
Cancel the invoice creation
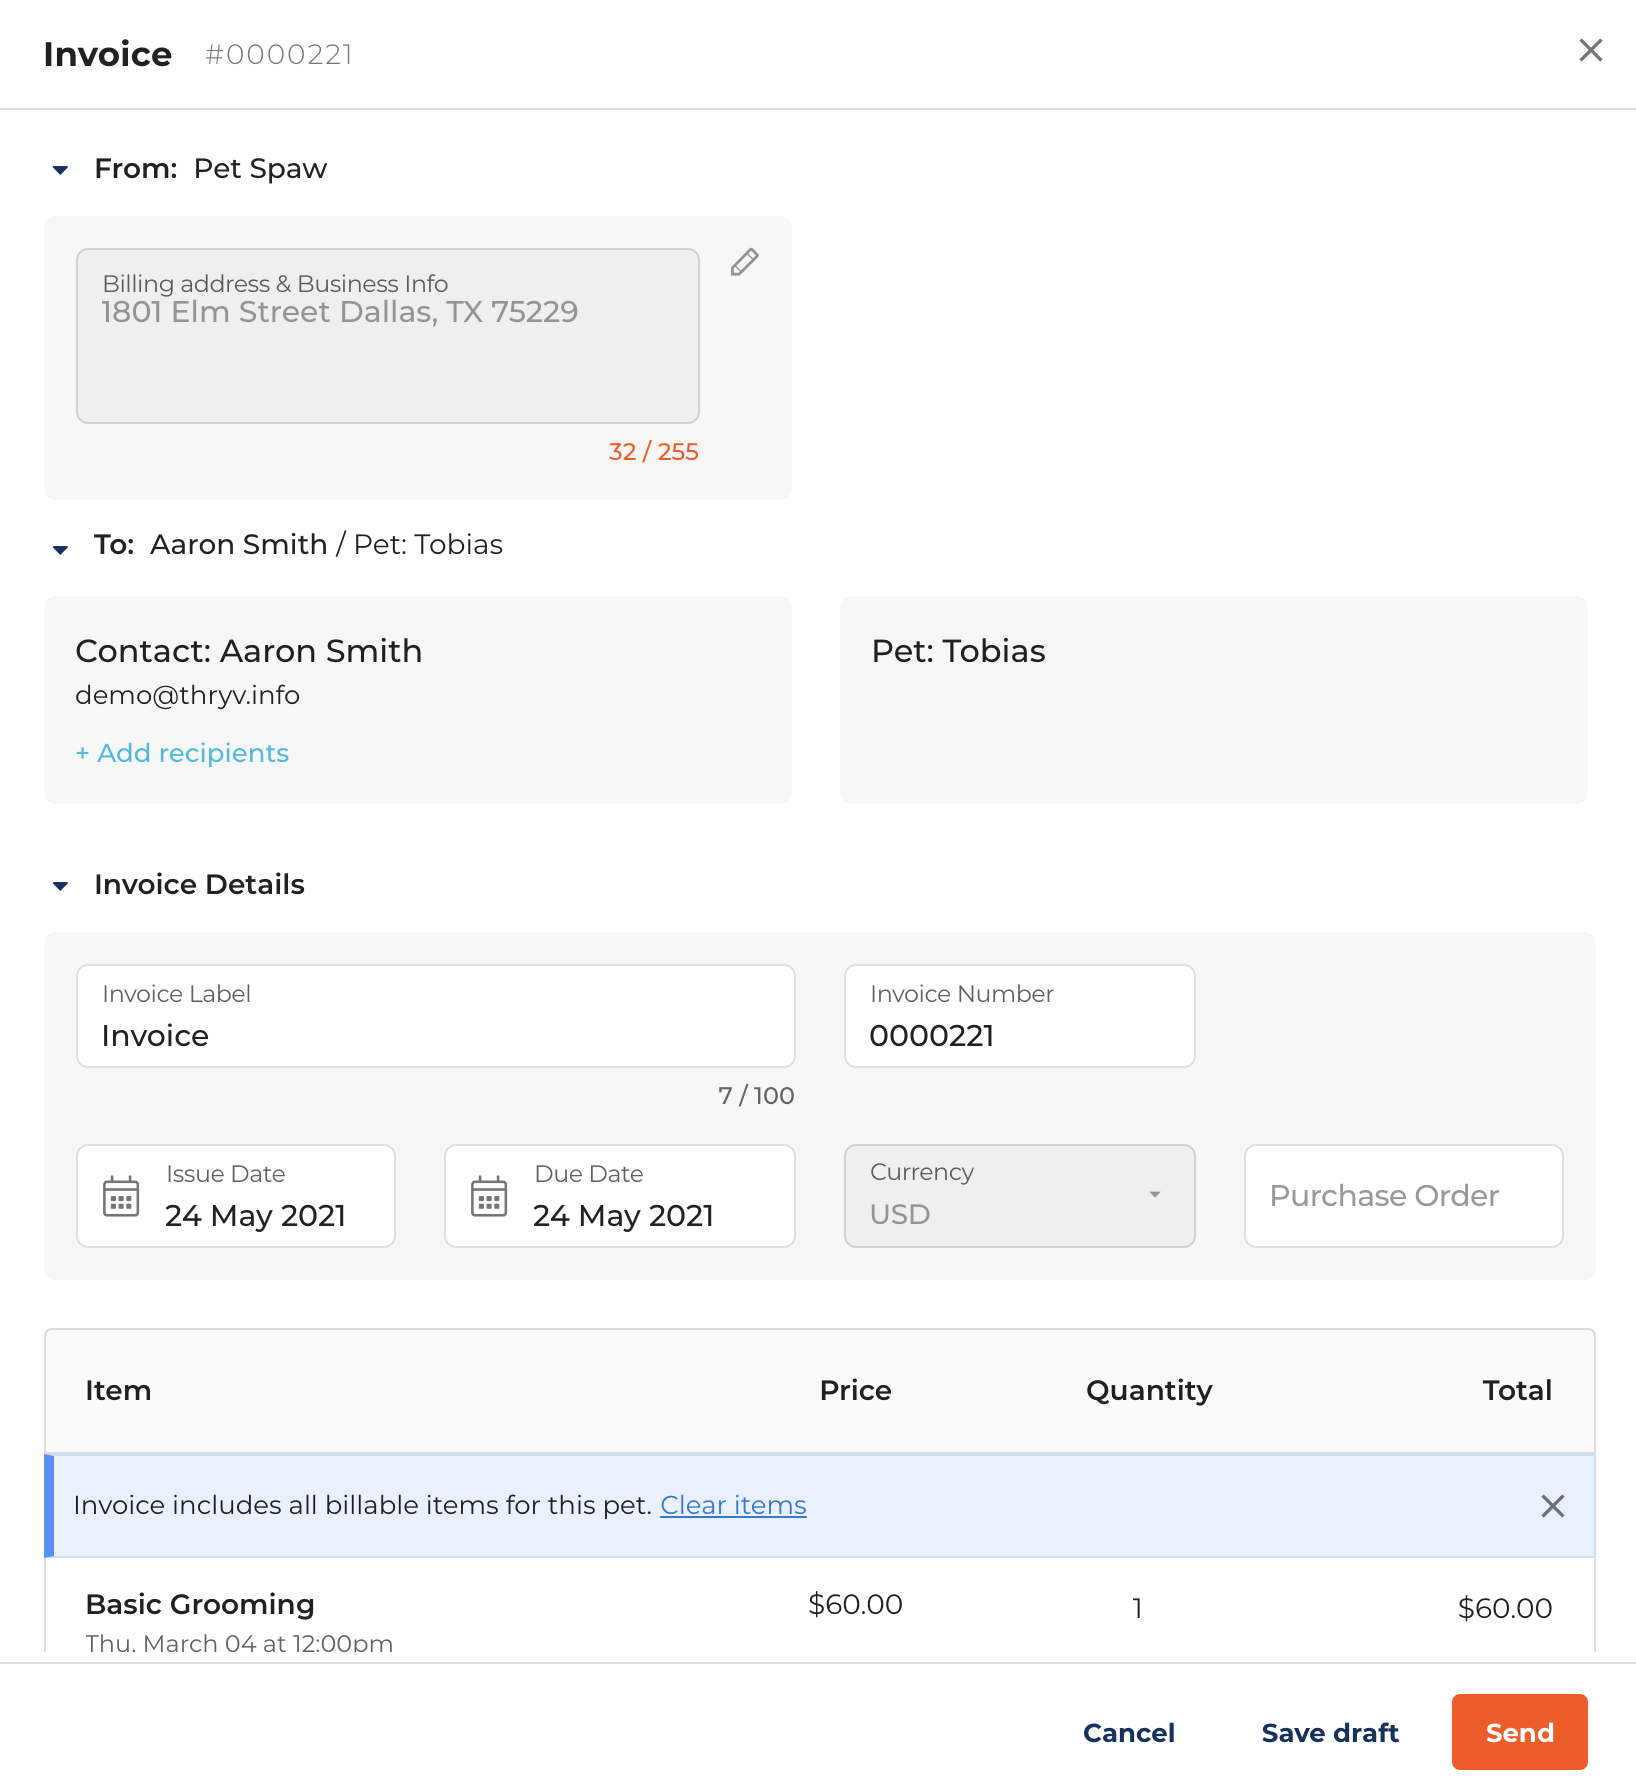coord(1128,1732)
